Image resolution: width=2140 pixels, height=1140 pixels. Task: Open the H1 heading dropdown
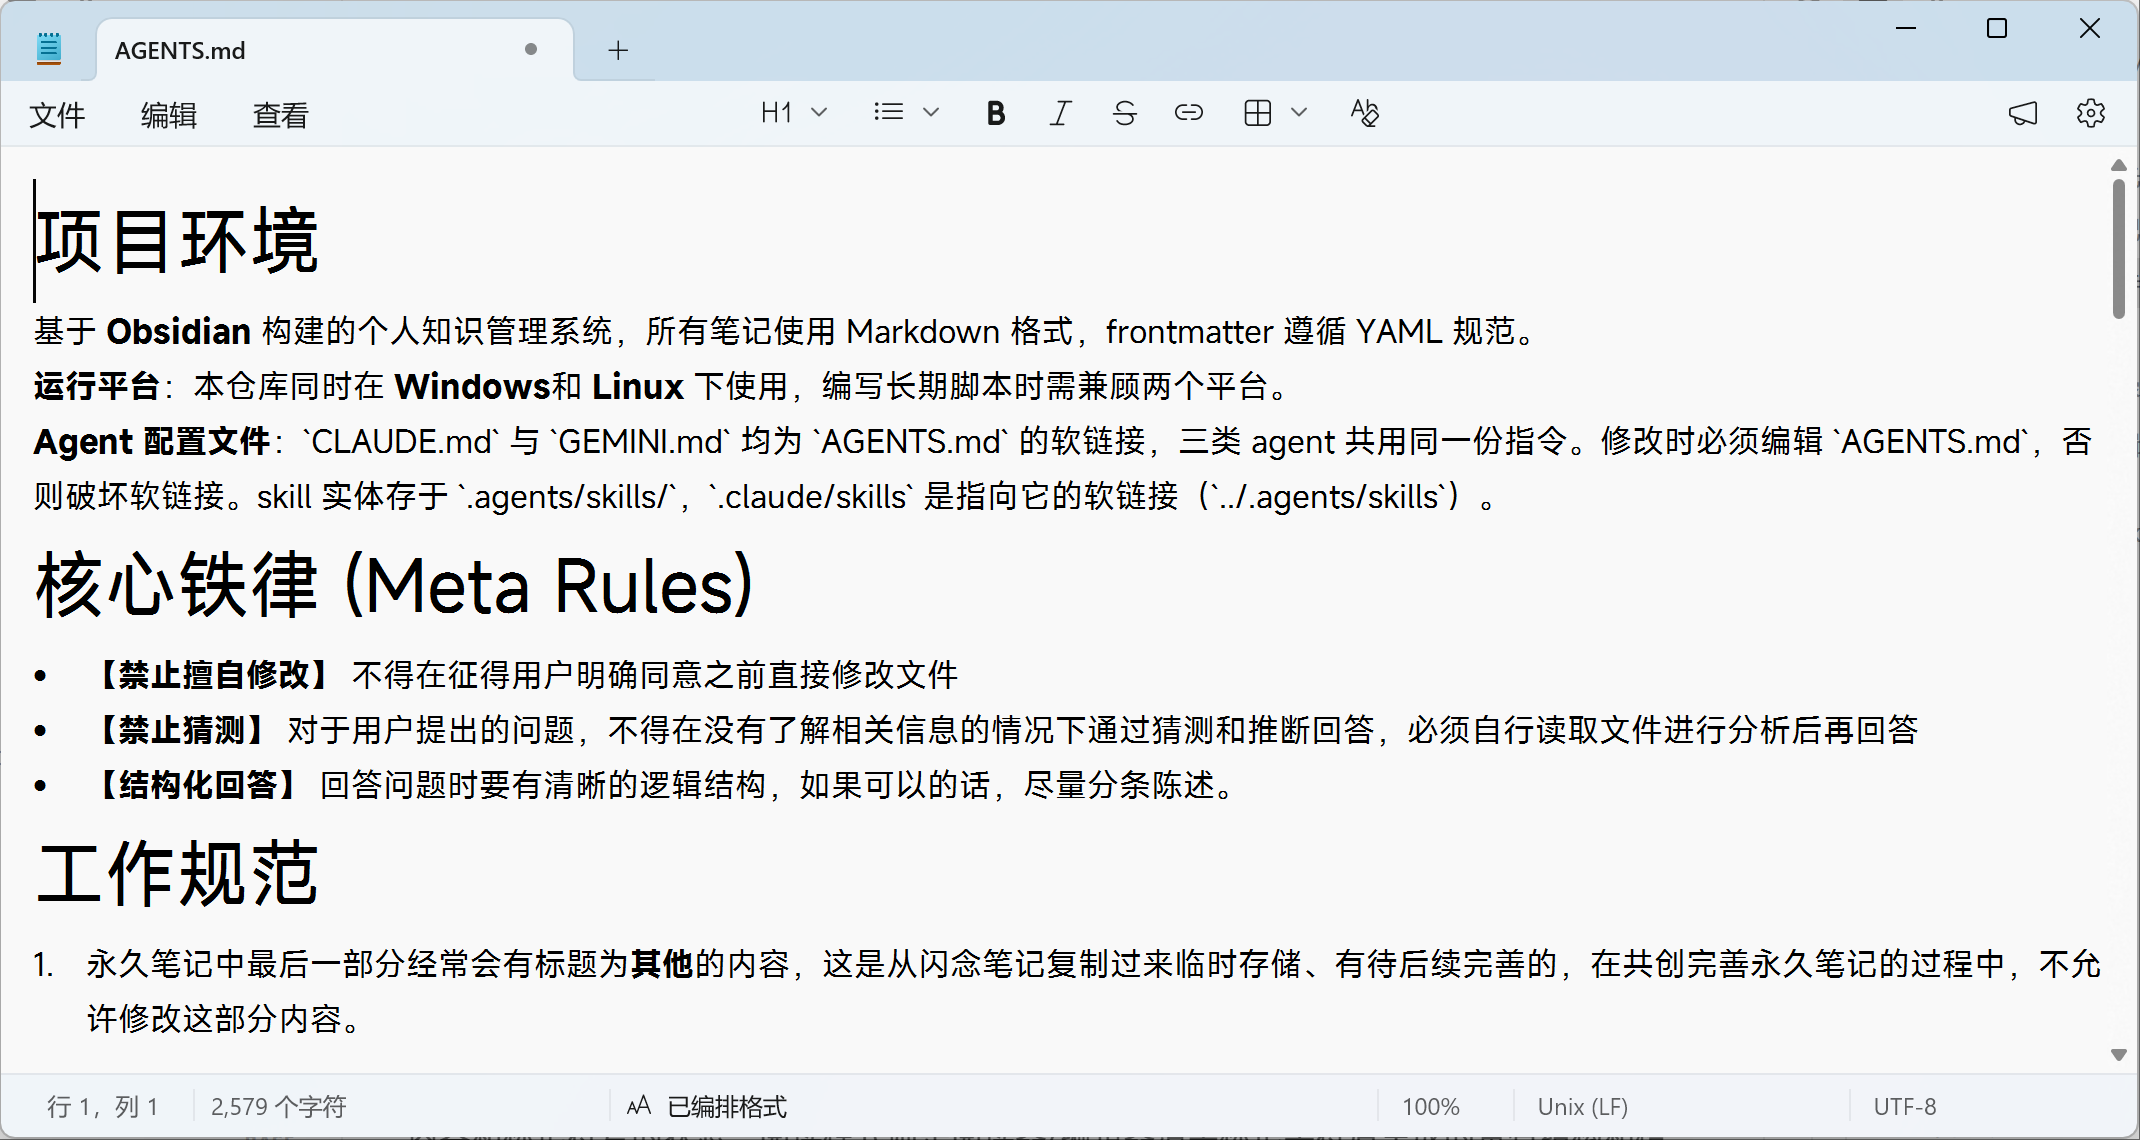(794, 113)
